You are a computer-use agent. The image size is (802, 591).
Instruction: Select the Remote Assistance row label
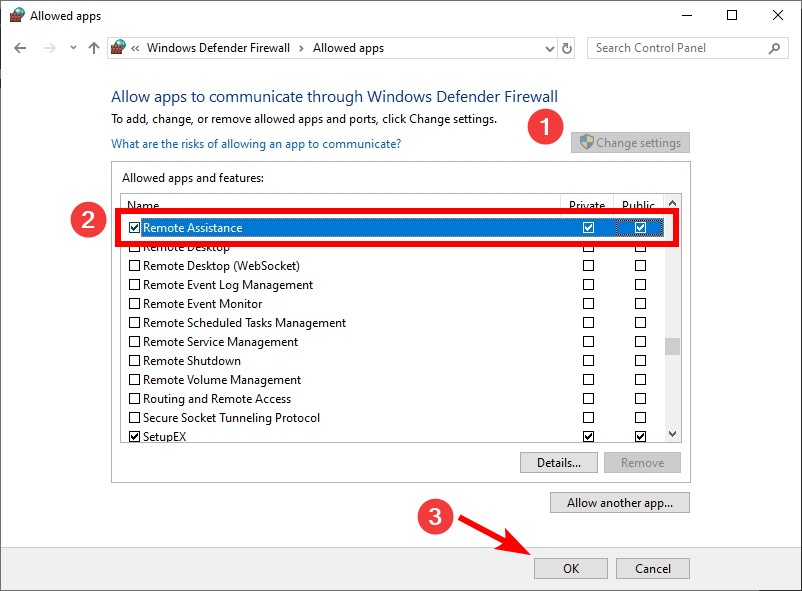[192, 228]
